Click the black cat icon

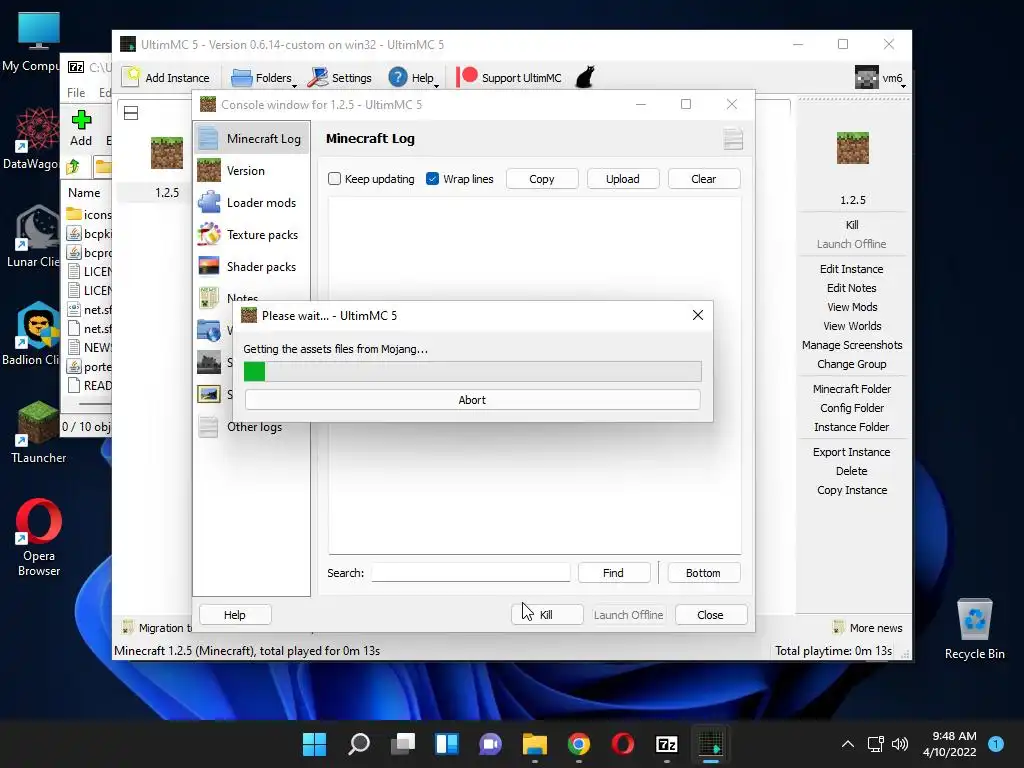(x=585, y=77)
